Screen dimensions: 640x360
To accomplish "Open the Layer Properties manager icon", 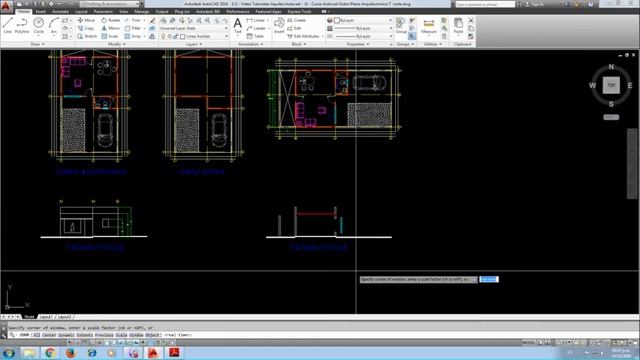I will click(164, 20).
